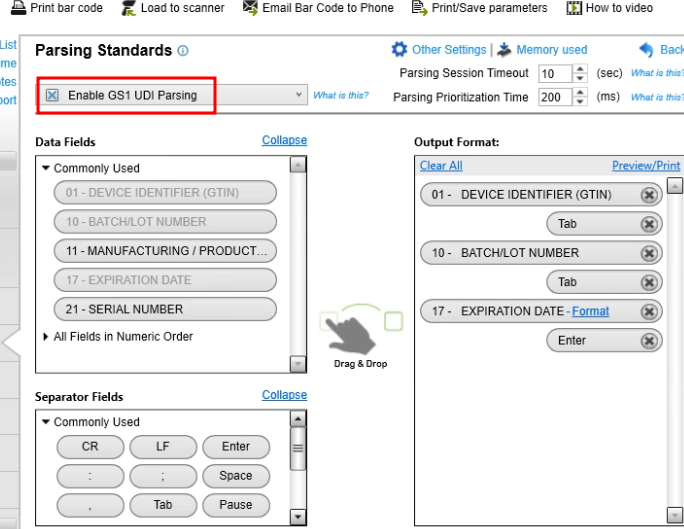Click the Memory used icon

click(503, 49)
